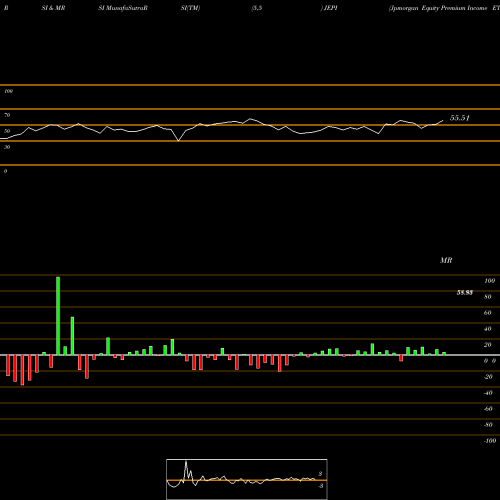500x500 pixels.
Task: Click the SI & MR header text
Action: pos(53,8)
